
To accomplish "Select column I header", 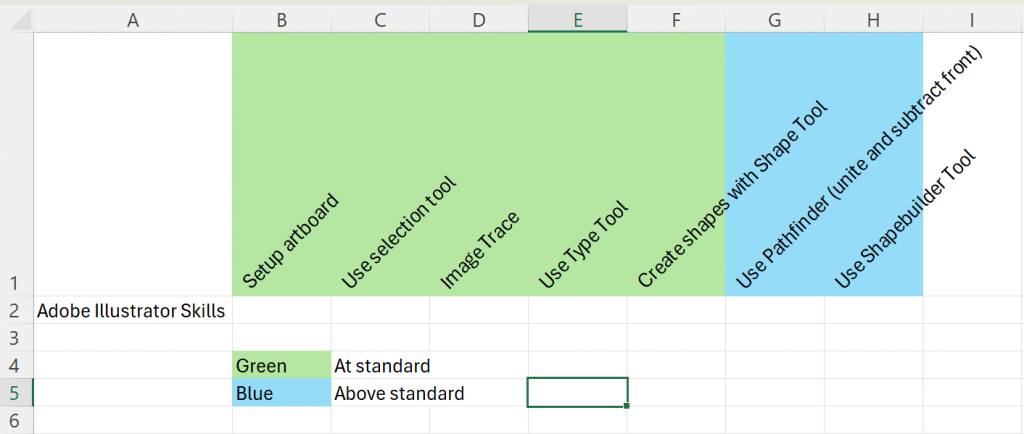I will (973, 20).
